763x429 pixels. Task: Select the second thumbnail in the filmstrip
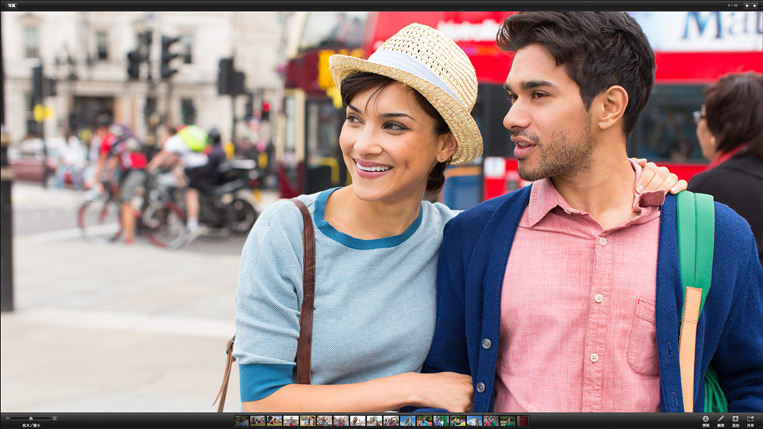[x=258, y=421]
